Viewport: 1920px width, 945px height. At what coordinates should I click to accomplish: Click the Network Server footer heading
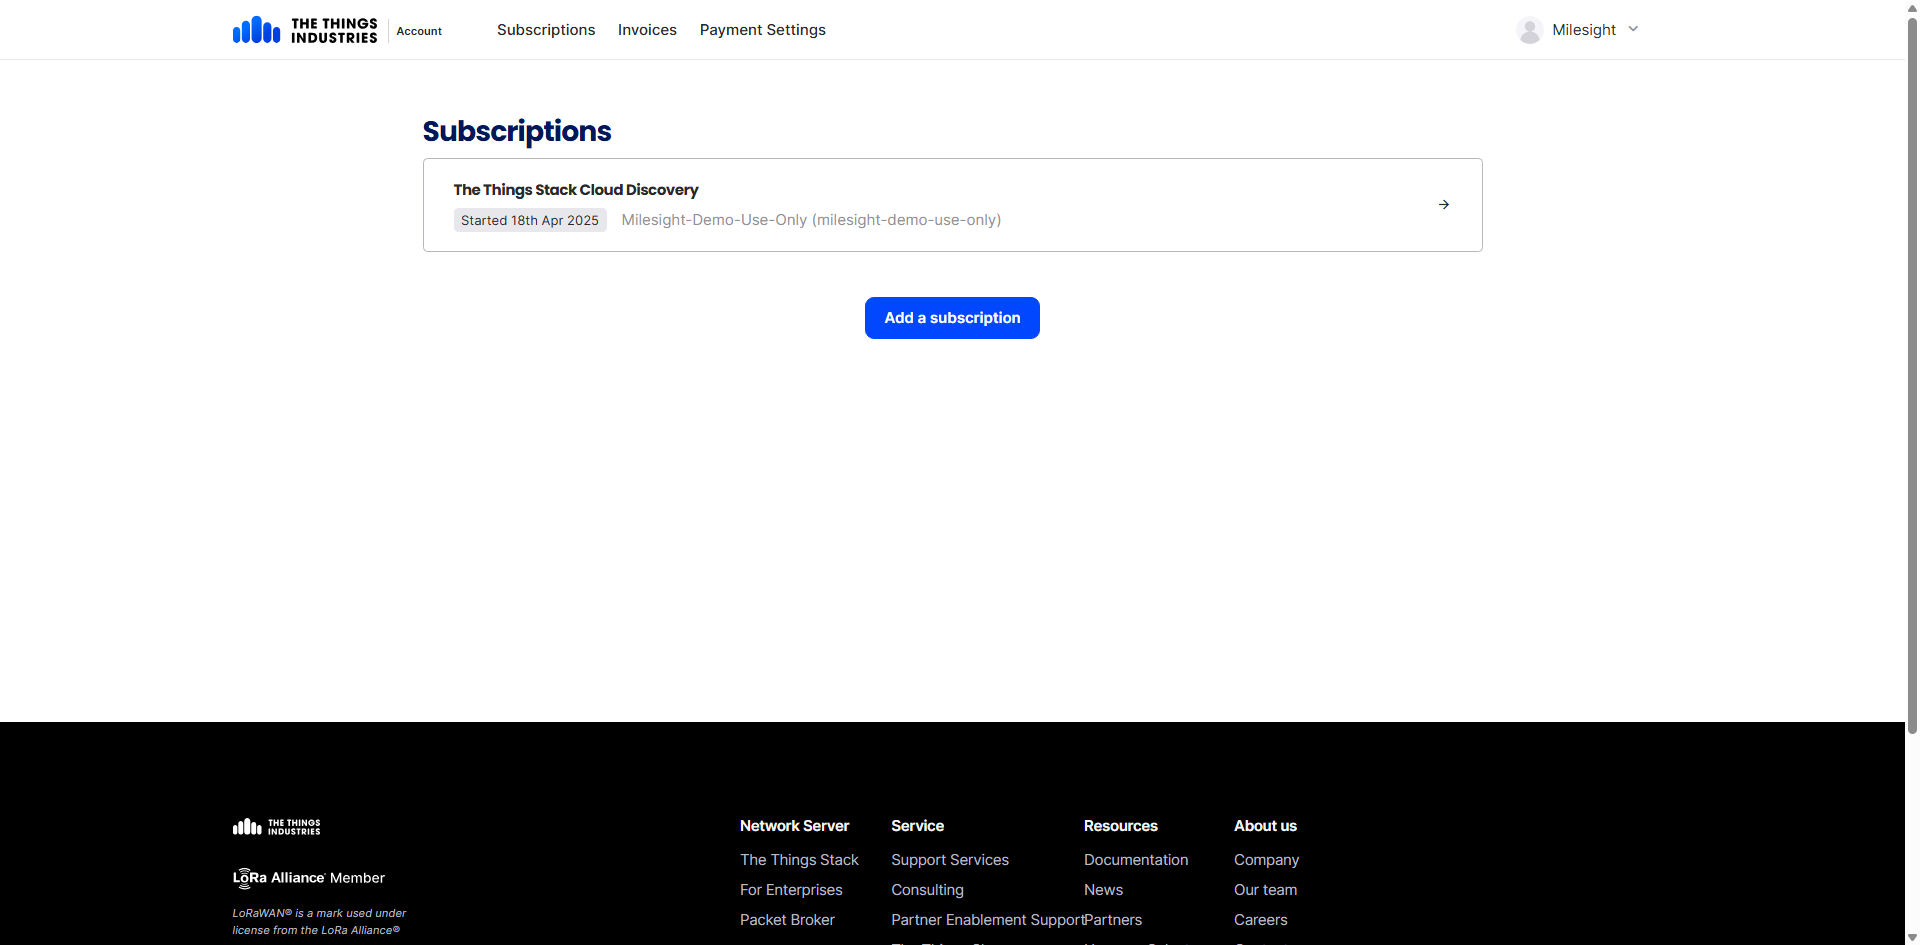(794, 826)
